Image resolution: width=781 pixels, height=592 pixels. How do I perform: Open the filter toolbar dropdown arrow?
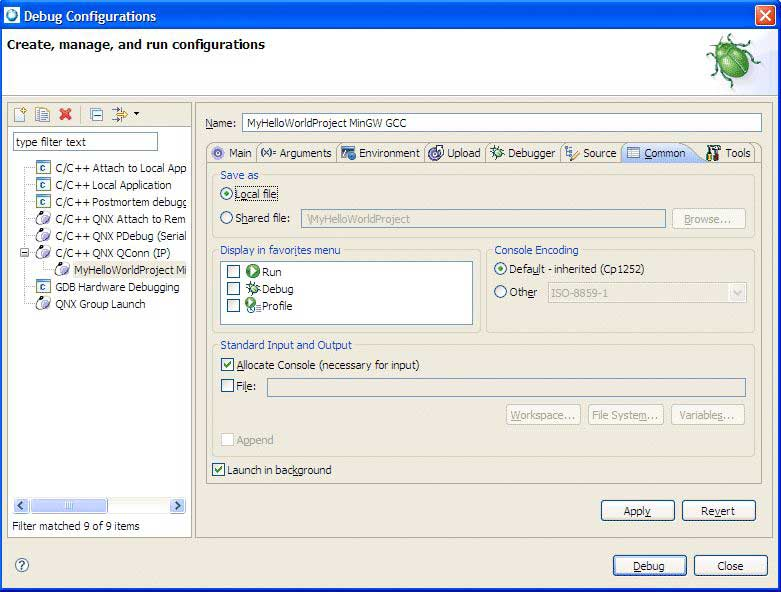pos(136,114)
